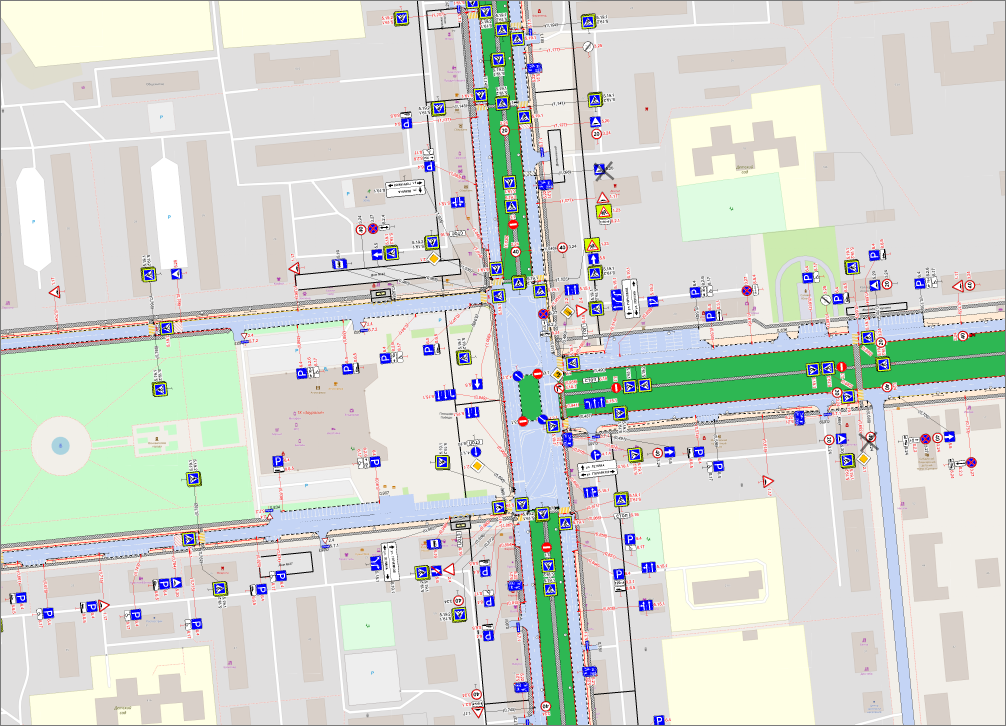1006x726 pixels.
Task: Select the traffic light box northwest of the intersection
Action: click(x=381, y=293)
